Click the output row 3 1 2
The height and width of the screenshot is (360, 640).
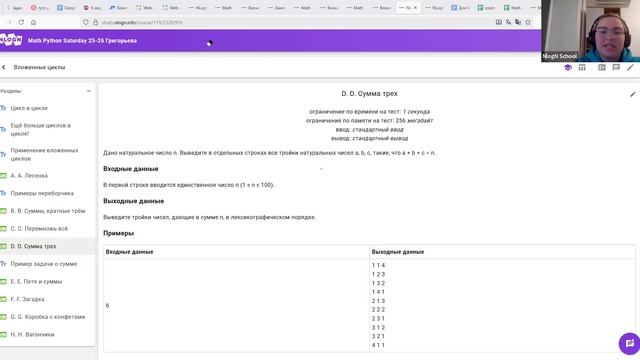tap(378, 327)
